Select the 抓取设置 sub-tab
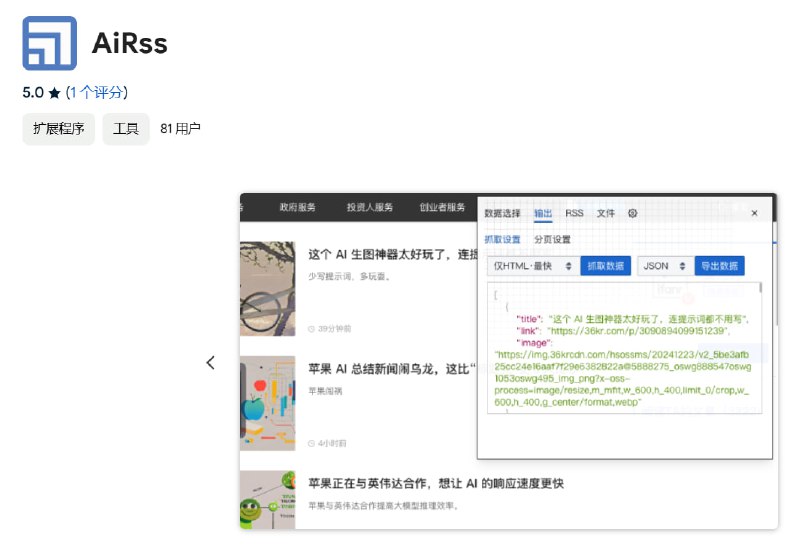The width and height of the screenshot is (800, 546). click(502, 240)
